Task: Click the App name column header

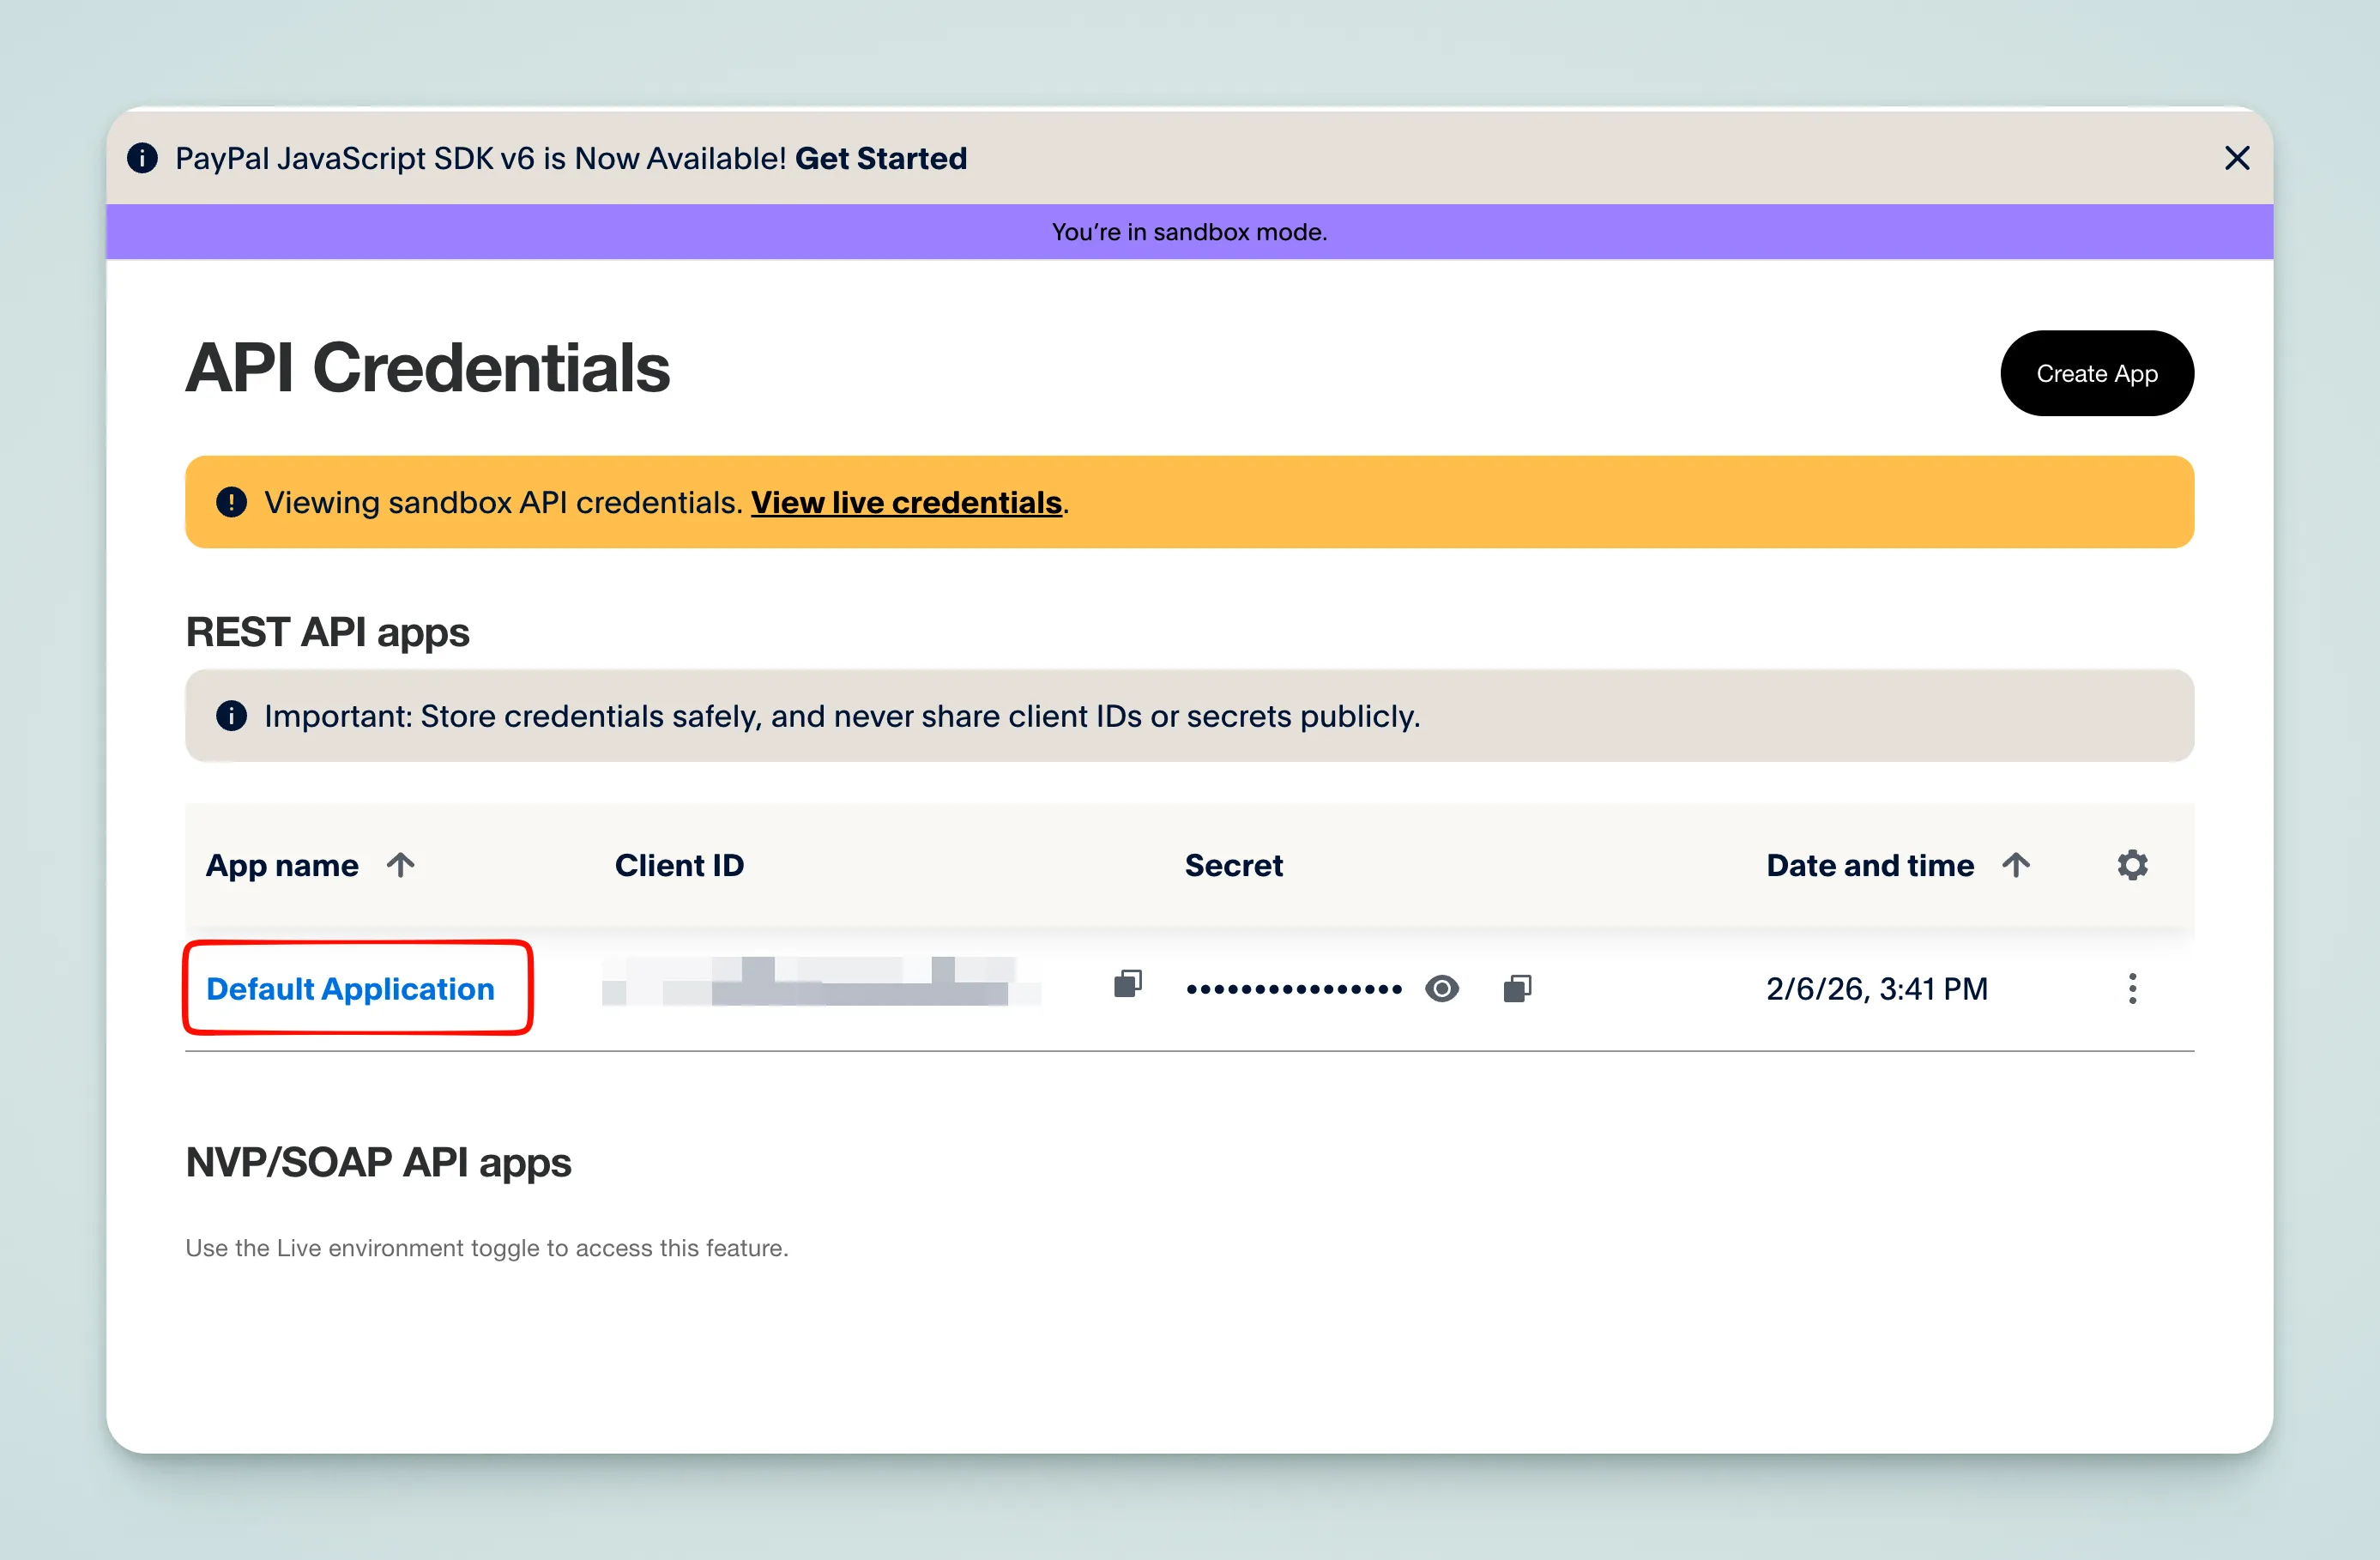Action: click(282, 865)
